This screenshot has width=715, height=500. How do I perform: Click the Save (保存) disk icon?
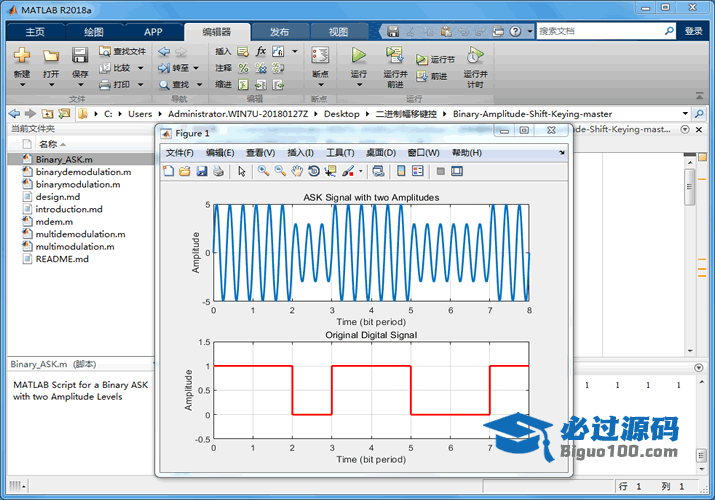point(80,55)
